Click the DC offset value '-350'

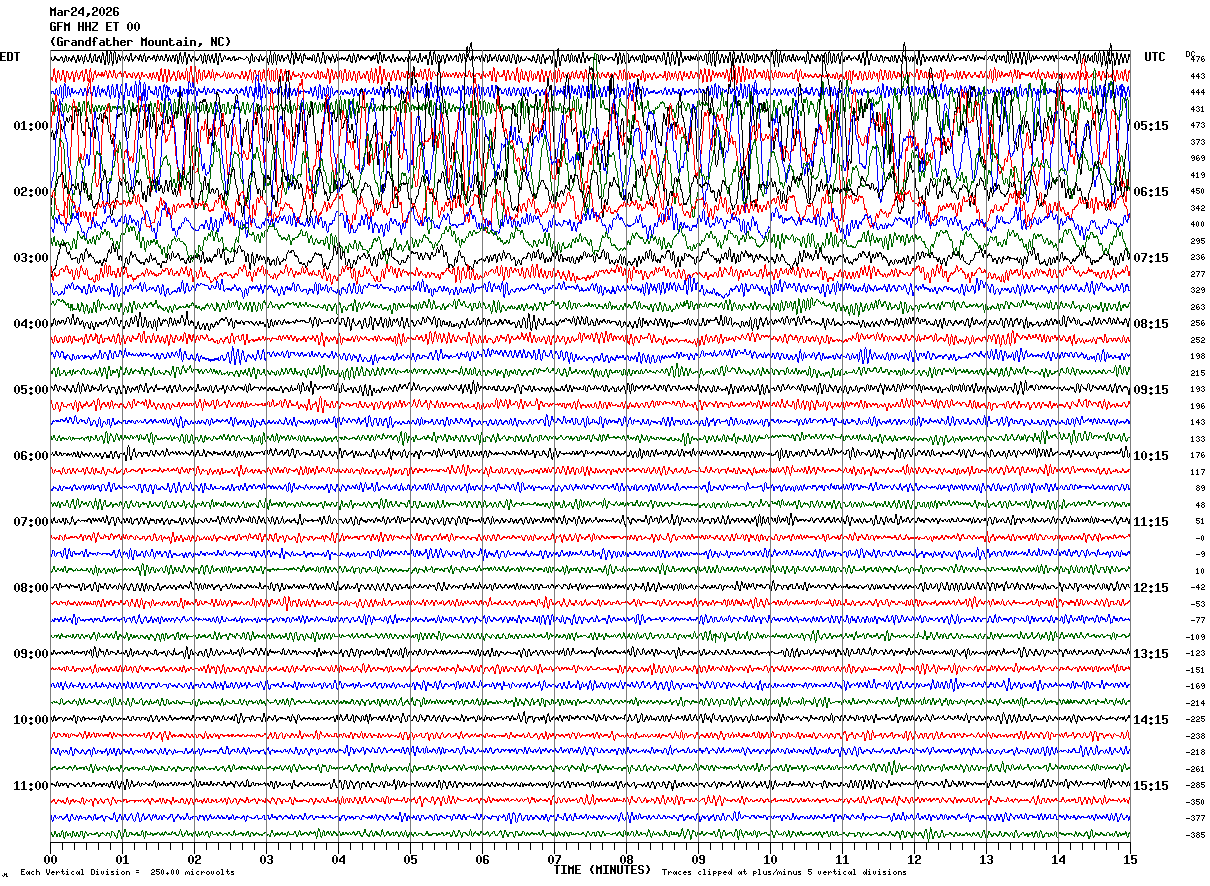point(1195,802)
